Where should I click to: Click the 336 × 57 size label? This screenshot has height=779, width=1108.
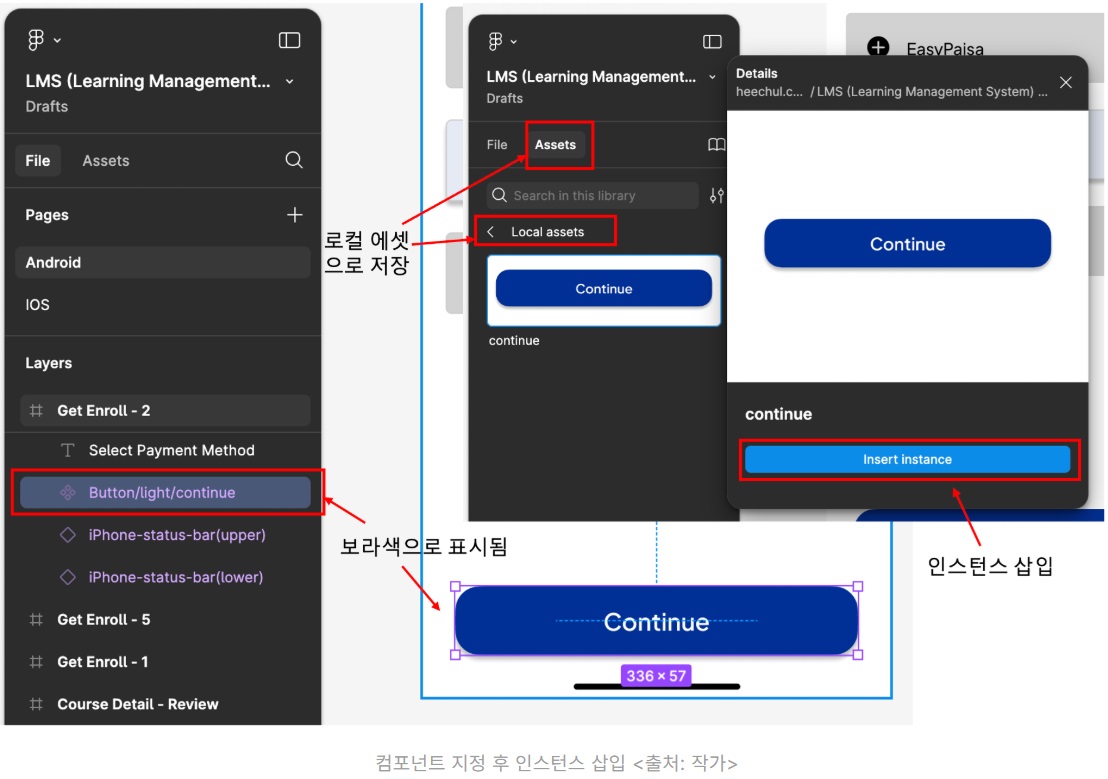[x=656, y=676]
